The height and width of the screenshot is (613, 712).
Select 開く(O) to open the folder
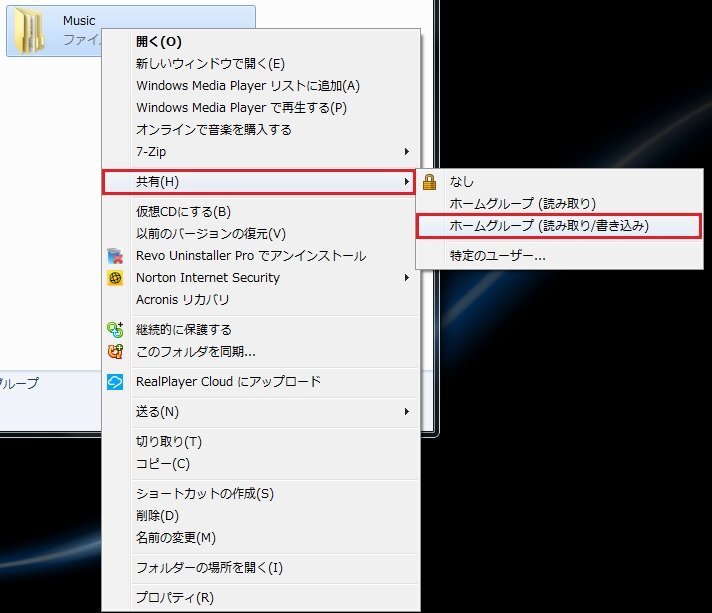[159, 42]
